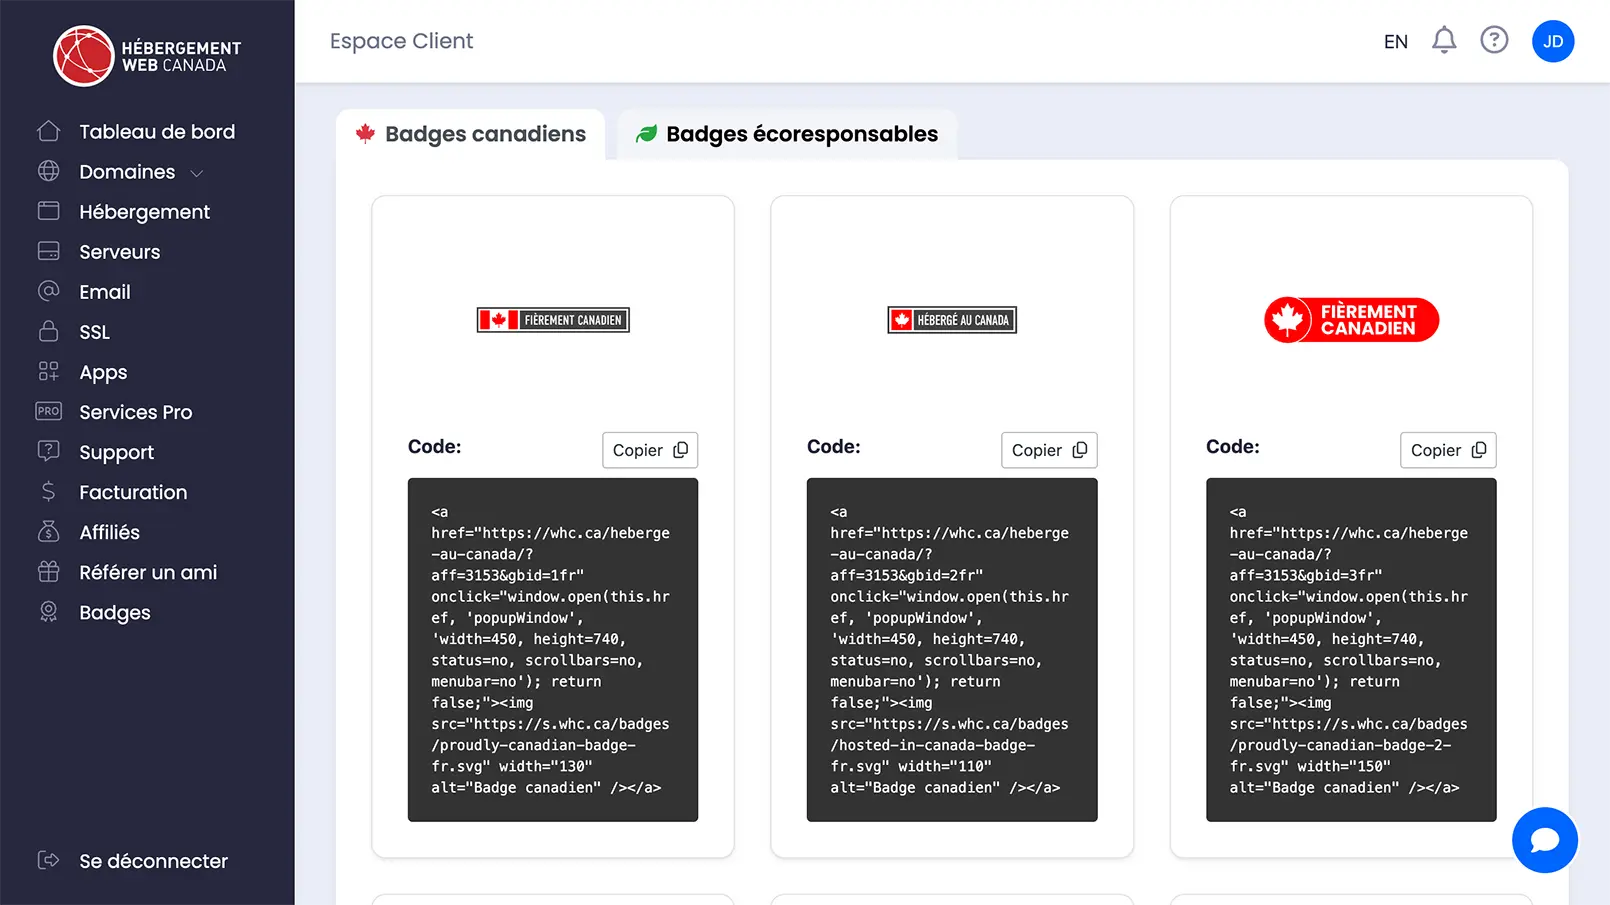Click Se déconnecter to log out
Viewport: 1610px width, 905px height.
click(x=154, y=860)
